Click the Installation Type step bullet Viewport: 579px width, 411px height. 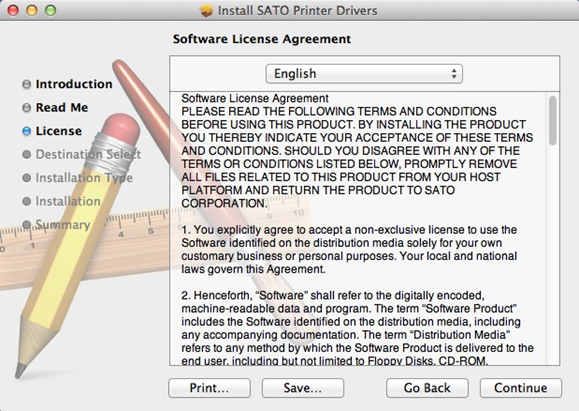tap(27, 178)
